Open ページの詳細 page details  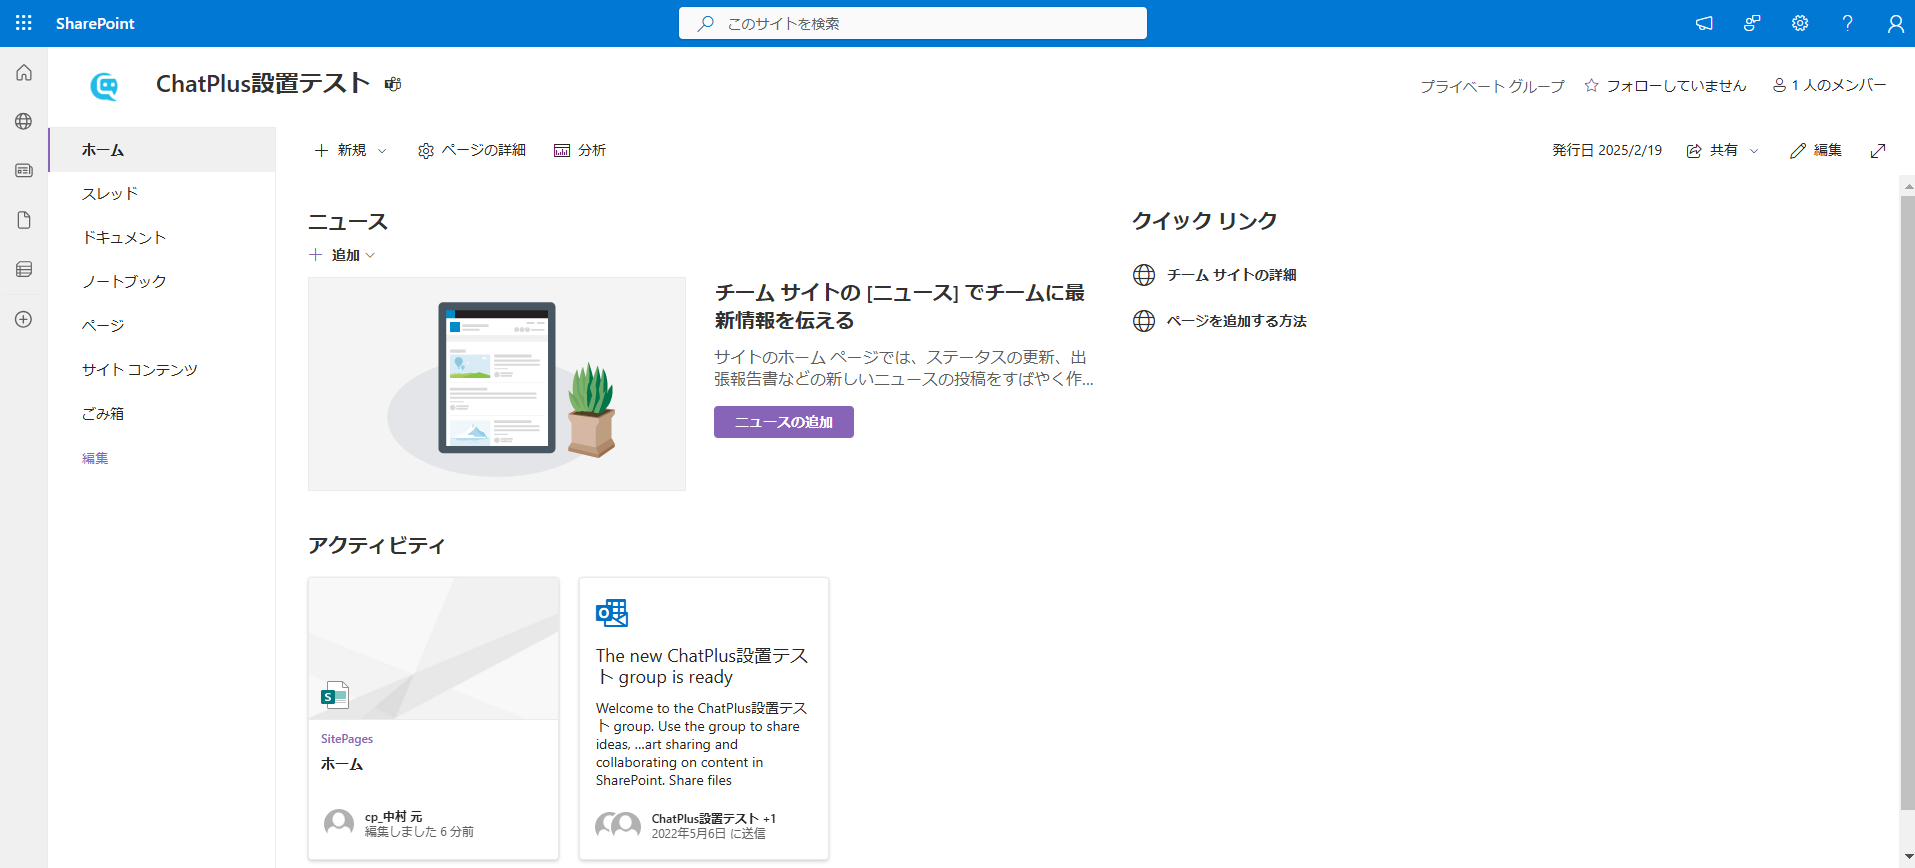(472, 150)
